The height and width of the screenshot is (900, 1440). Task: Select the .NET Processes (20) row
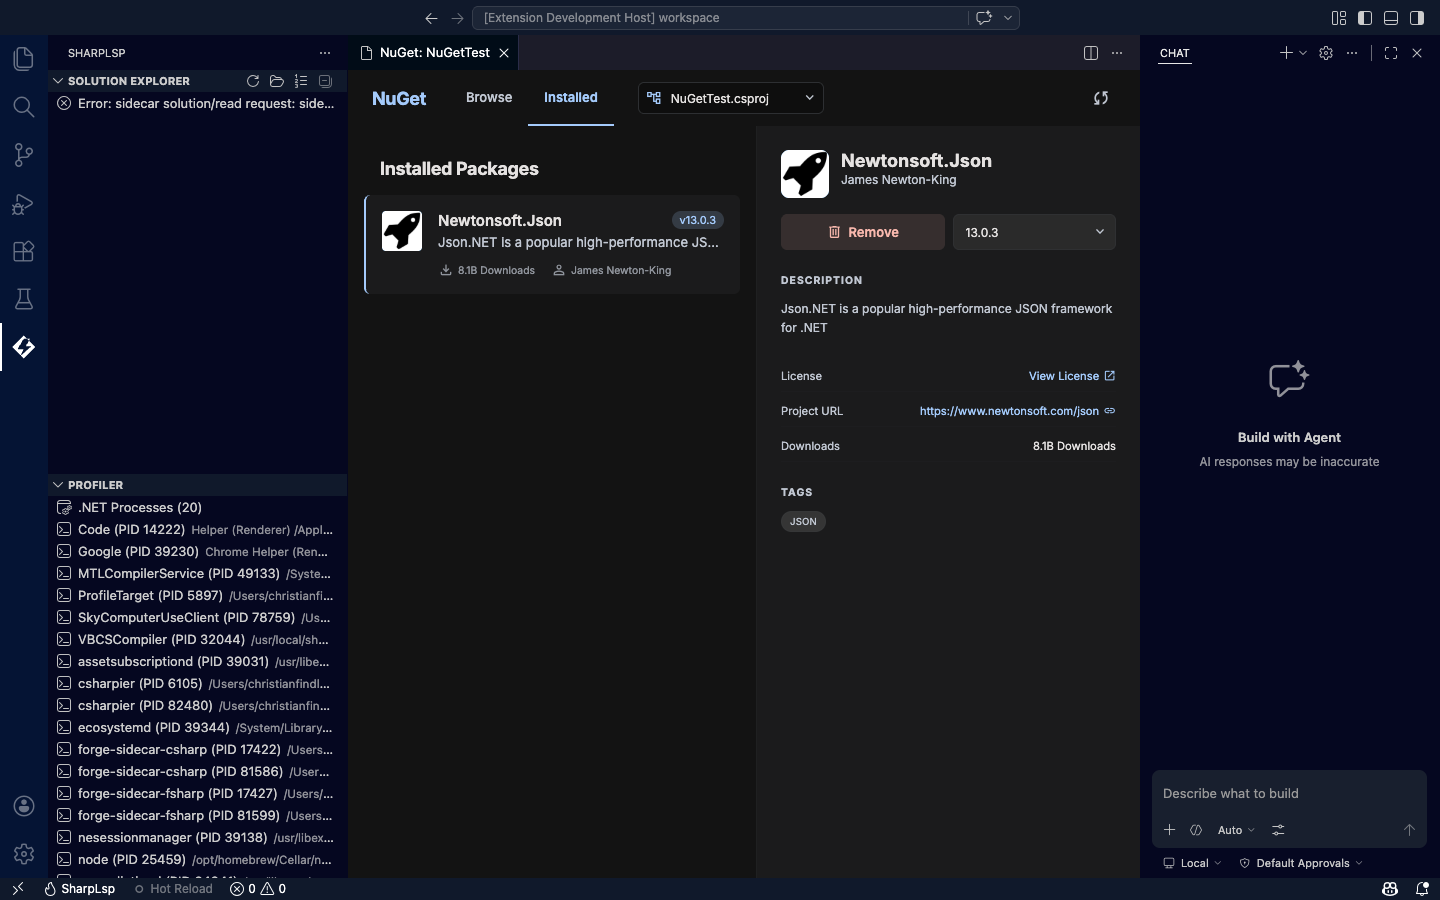pyautogui.click(x=197, y=507)
